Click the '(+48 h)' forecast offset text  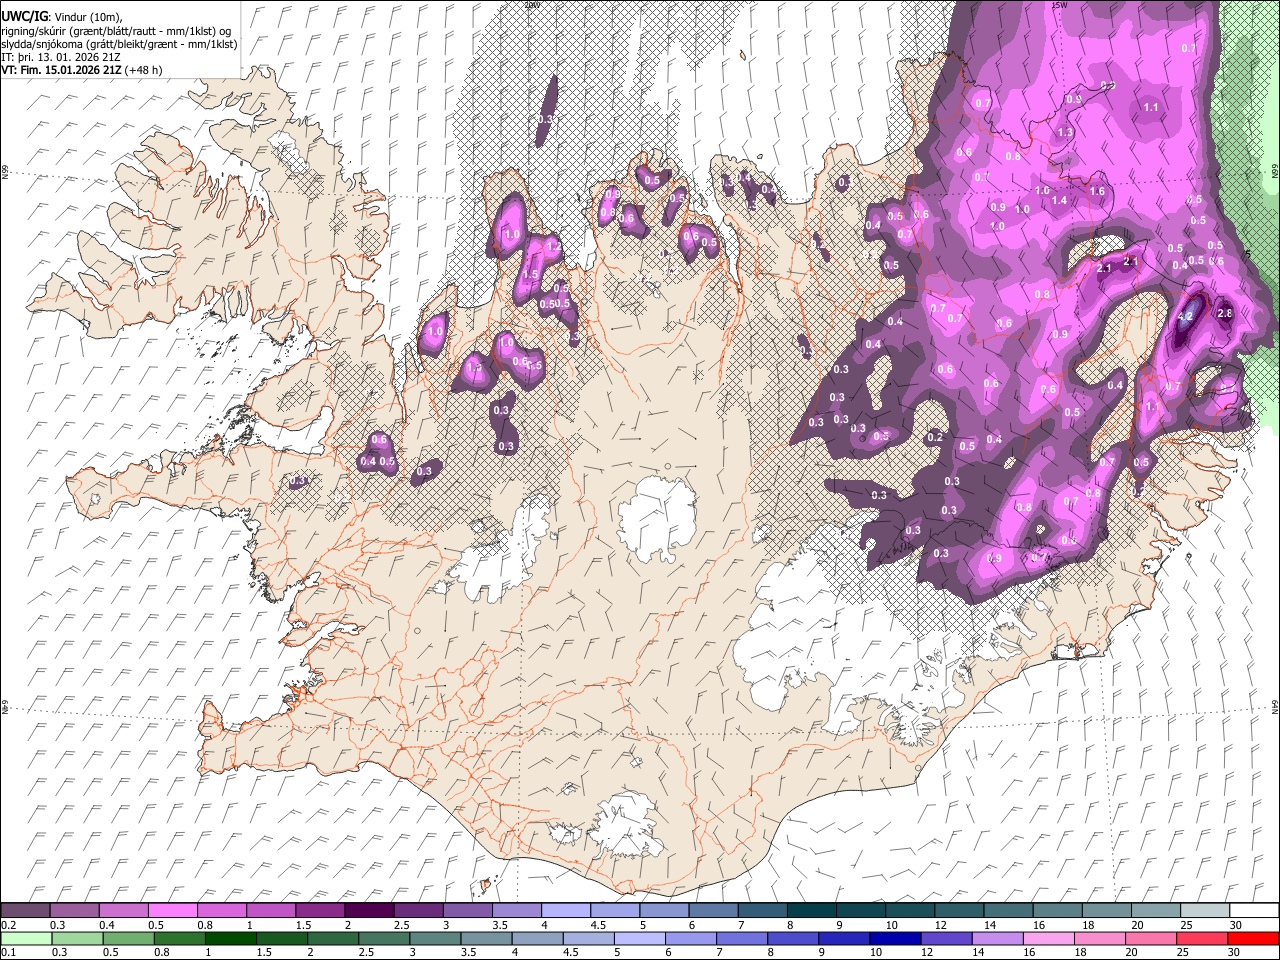(144, 70)
